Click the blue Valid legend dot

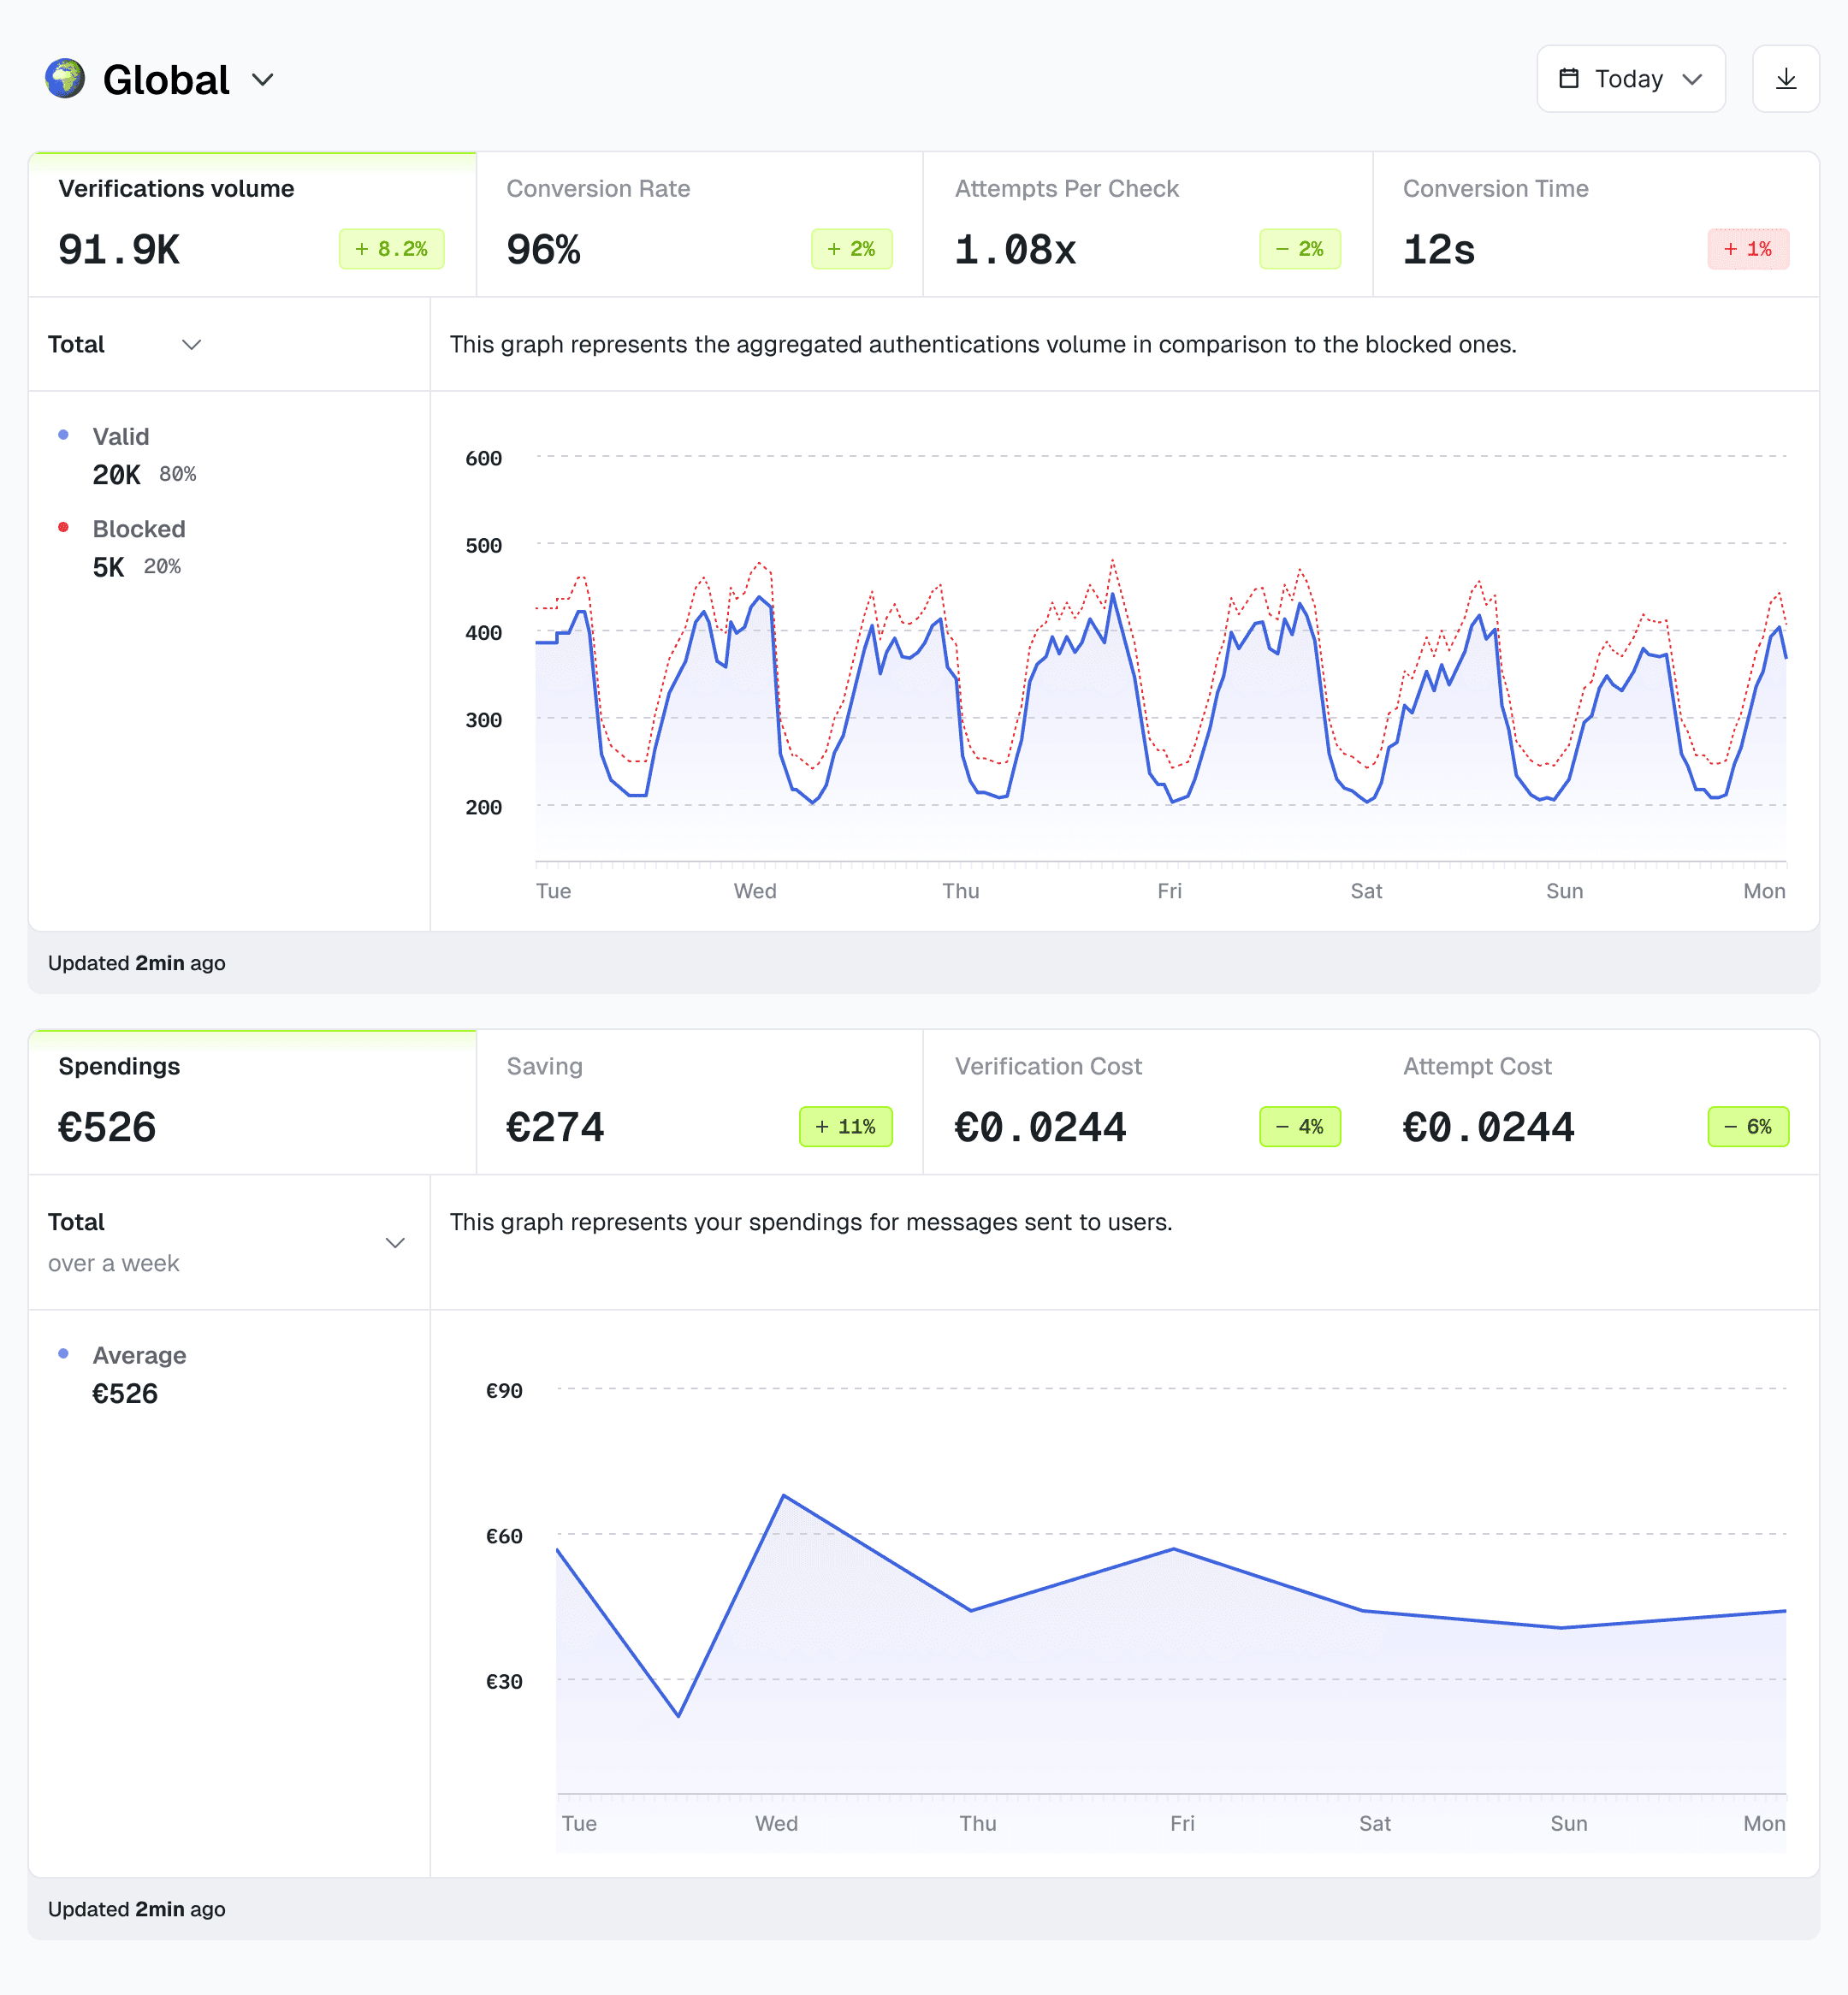63,435
